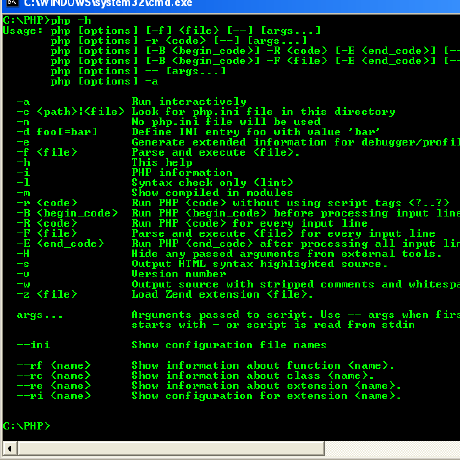Click the cmd.exe window title text
460x460 pixels.
(108, 3)
